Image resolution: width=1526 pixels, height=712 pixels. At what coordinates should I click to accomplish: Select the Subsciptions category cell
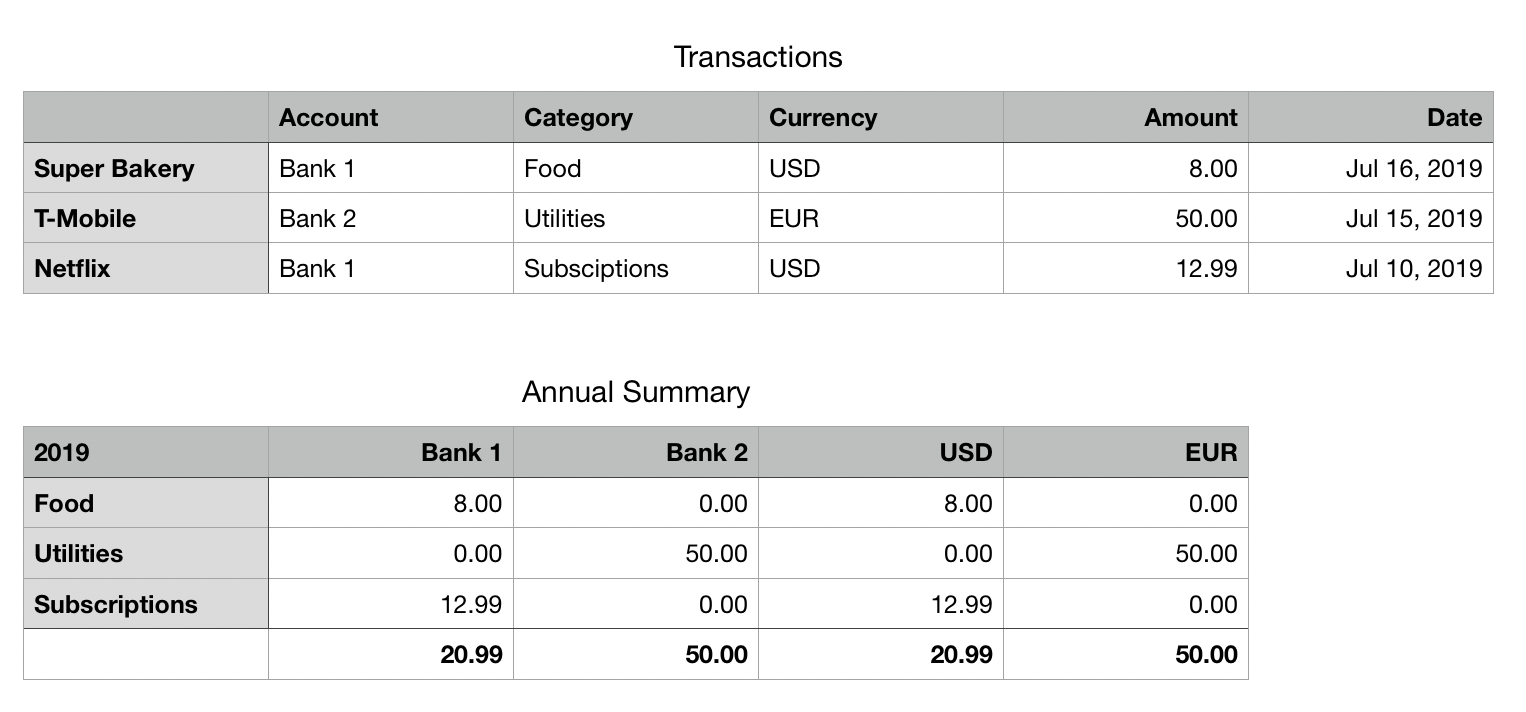(636, 268)
